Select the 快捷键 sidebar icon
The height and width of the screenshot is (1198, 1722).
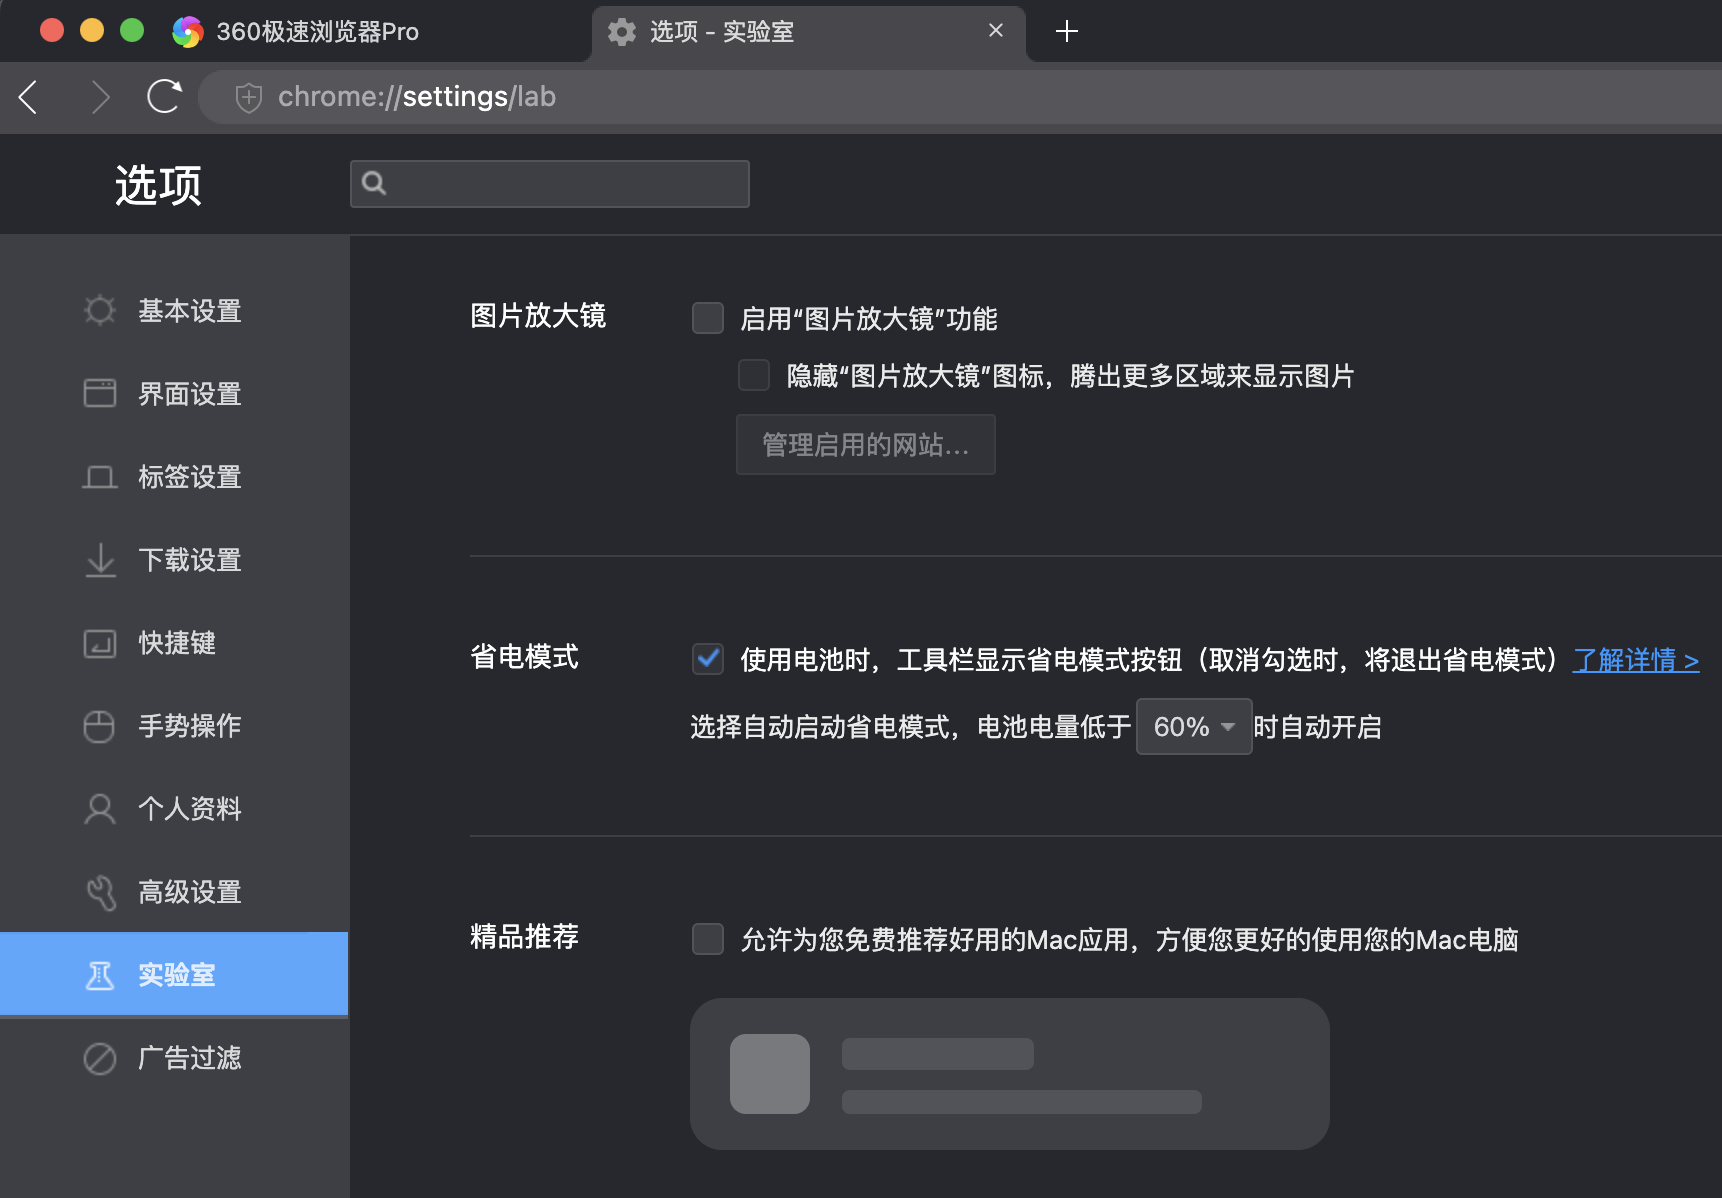pyautogui.click(x=99, y=643)
